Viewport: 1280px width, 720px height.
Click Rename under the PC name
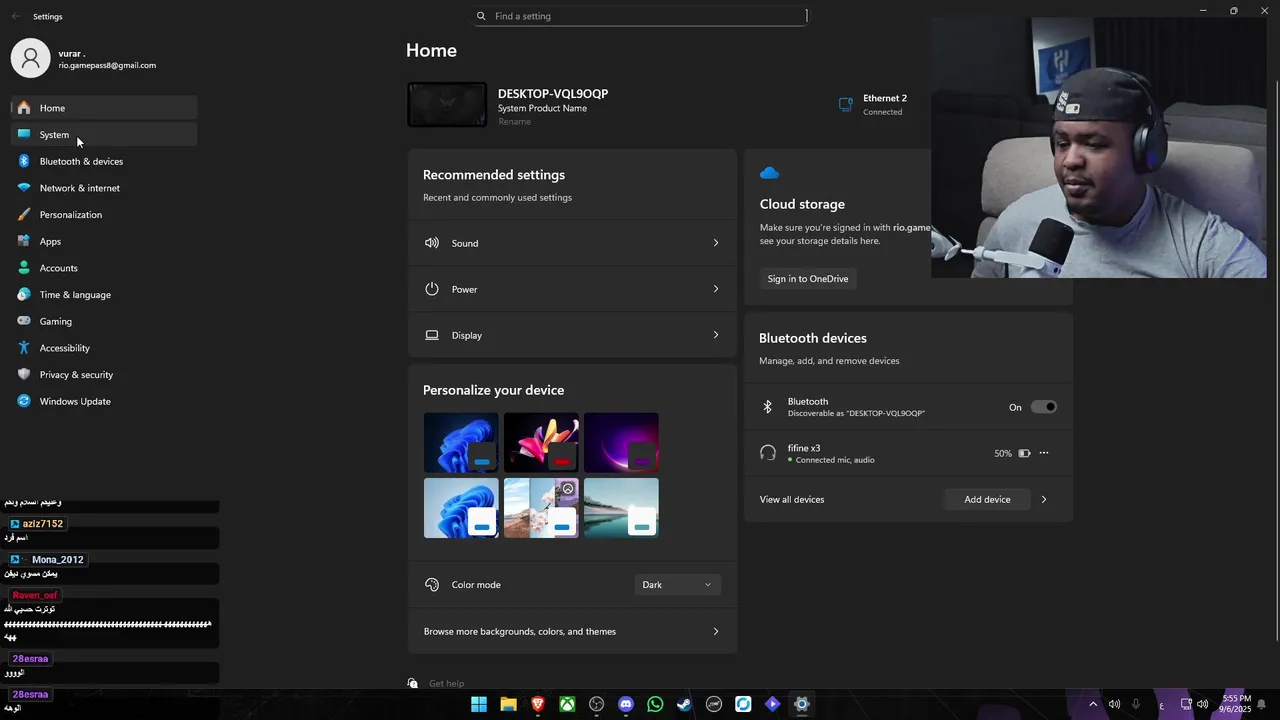click(x=514, y=122)
